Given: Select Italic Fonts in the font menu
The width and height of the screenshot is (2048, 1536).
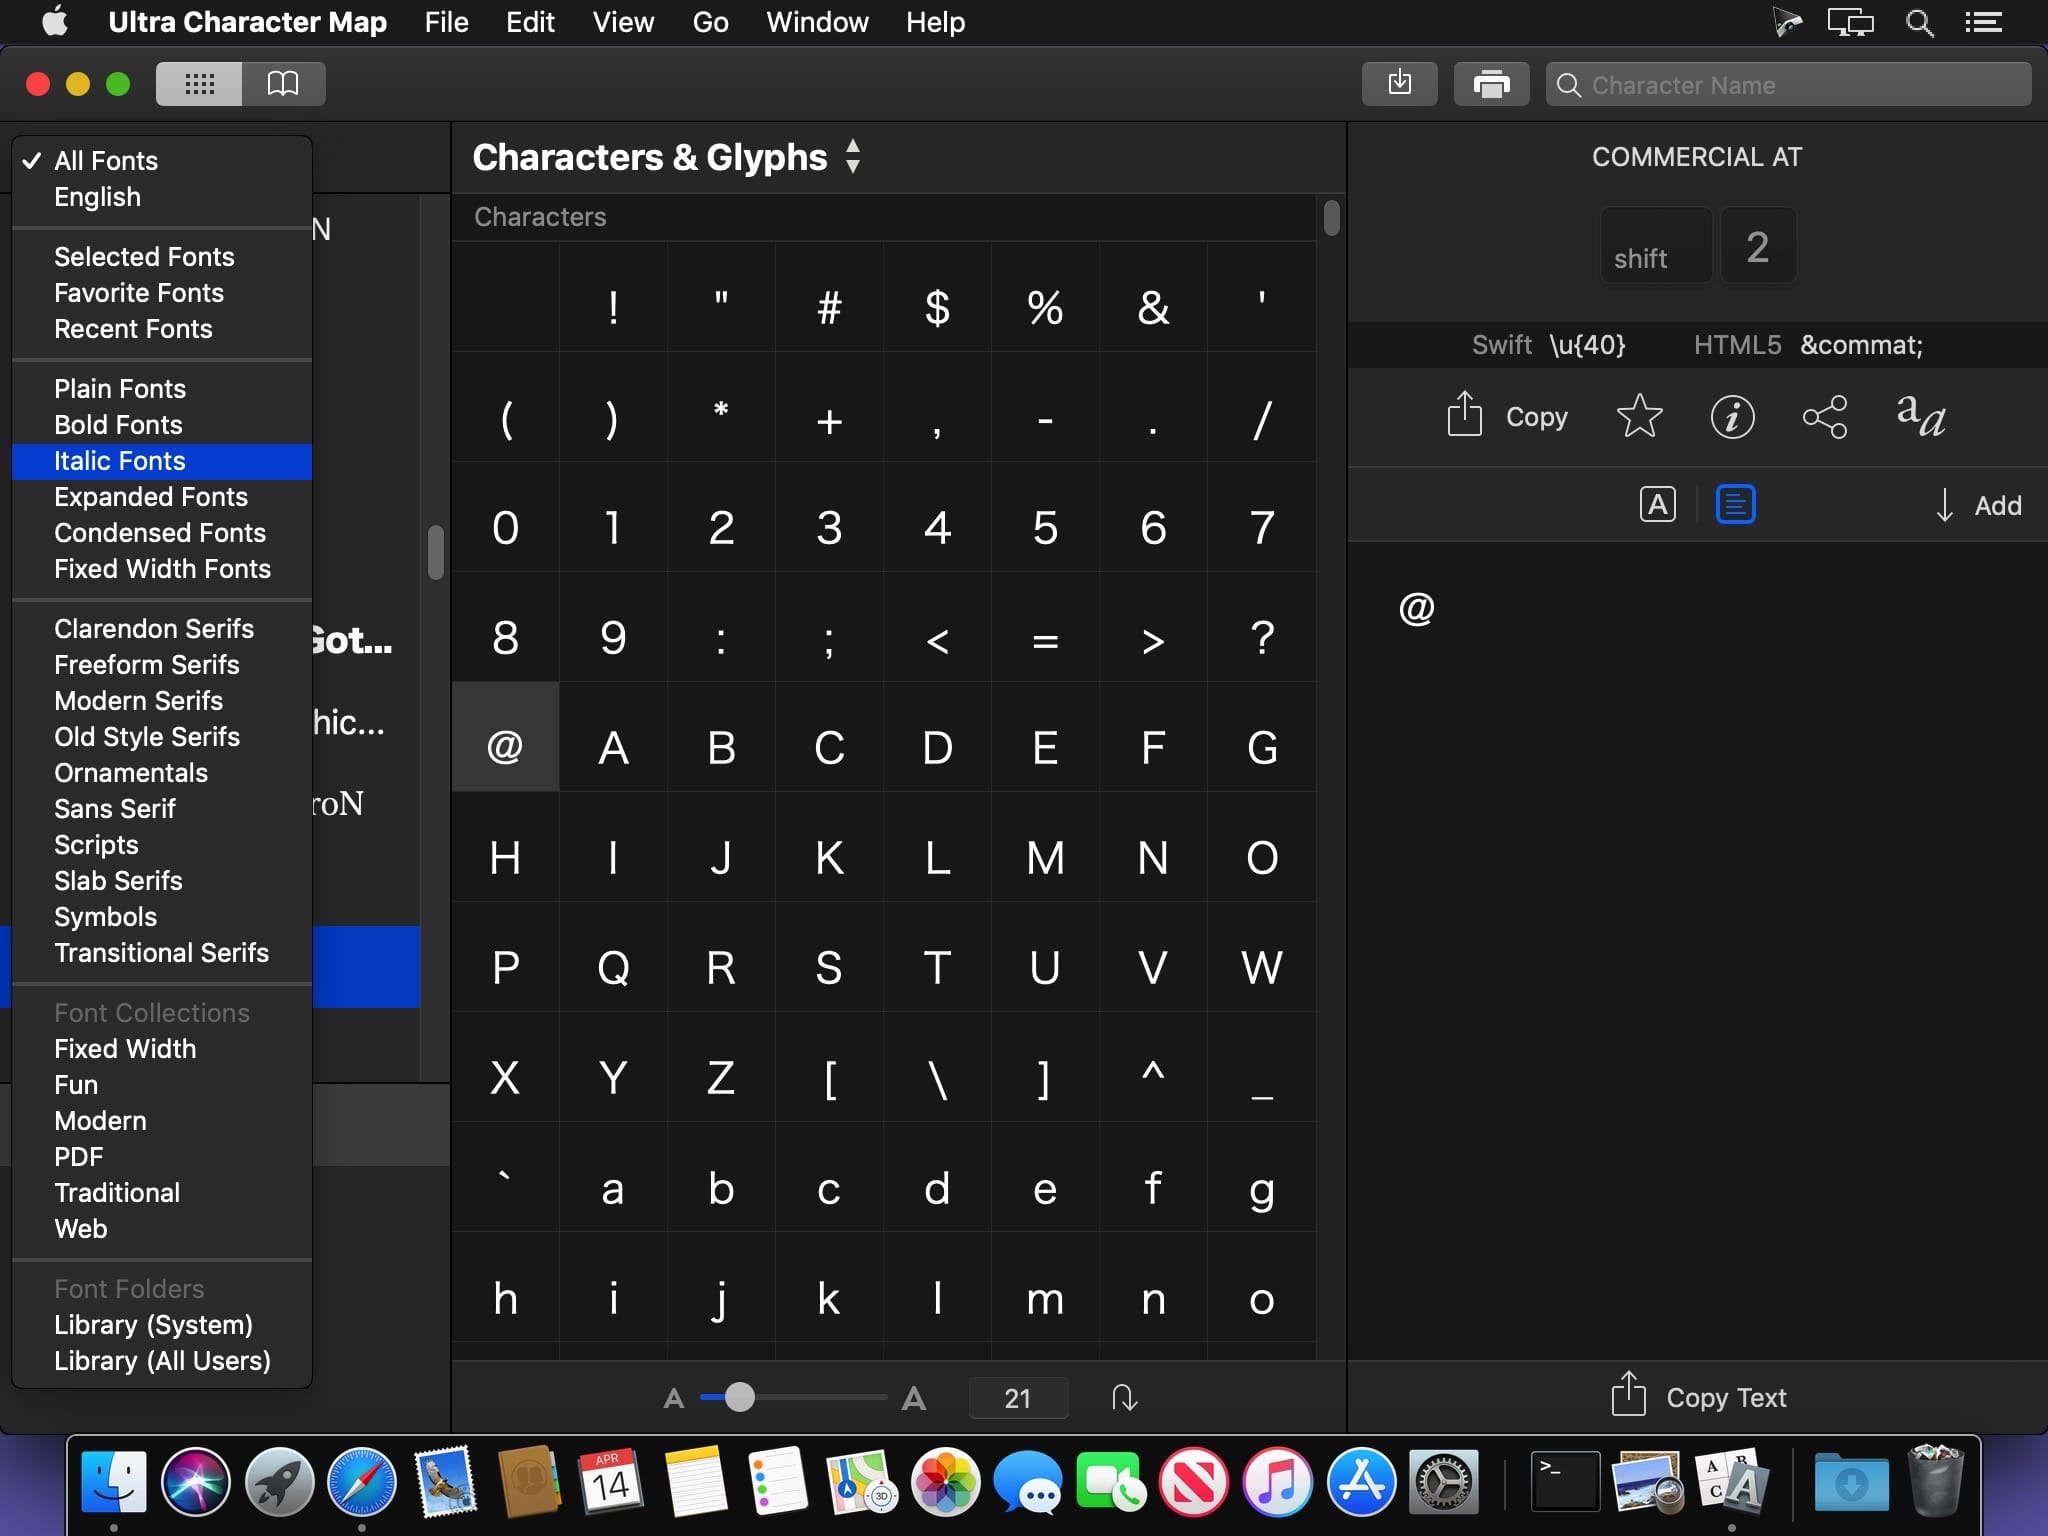Looking at the screenshot, I should [x=162, y=461].
